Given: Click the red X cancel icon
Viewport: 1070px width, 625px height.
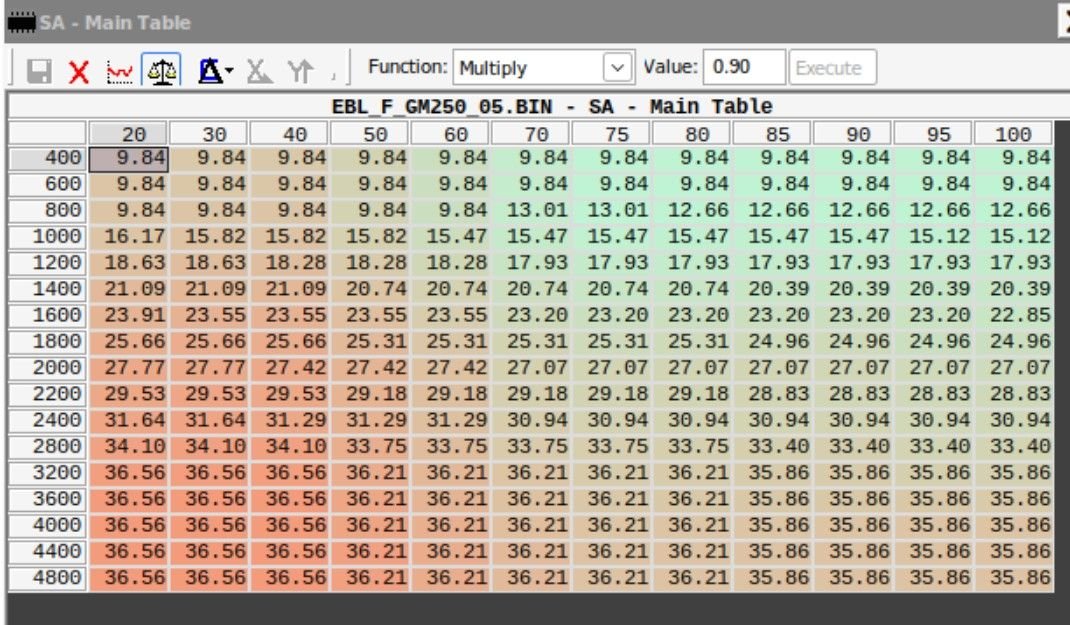Looking at the screenshot, I should [78, 70].
